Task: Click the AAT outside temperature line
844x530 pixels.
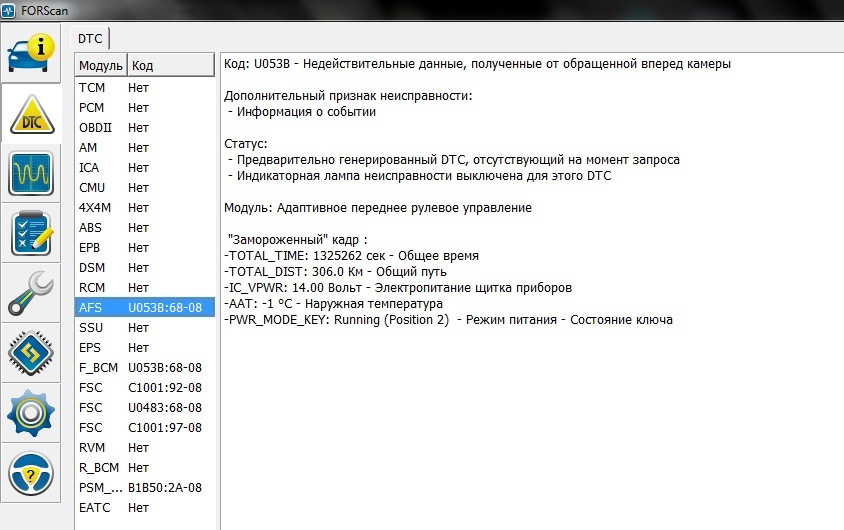Action: [x=333, y=304]
